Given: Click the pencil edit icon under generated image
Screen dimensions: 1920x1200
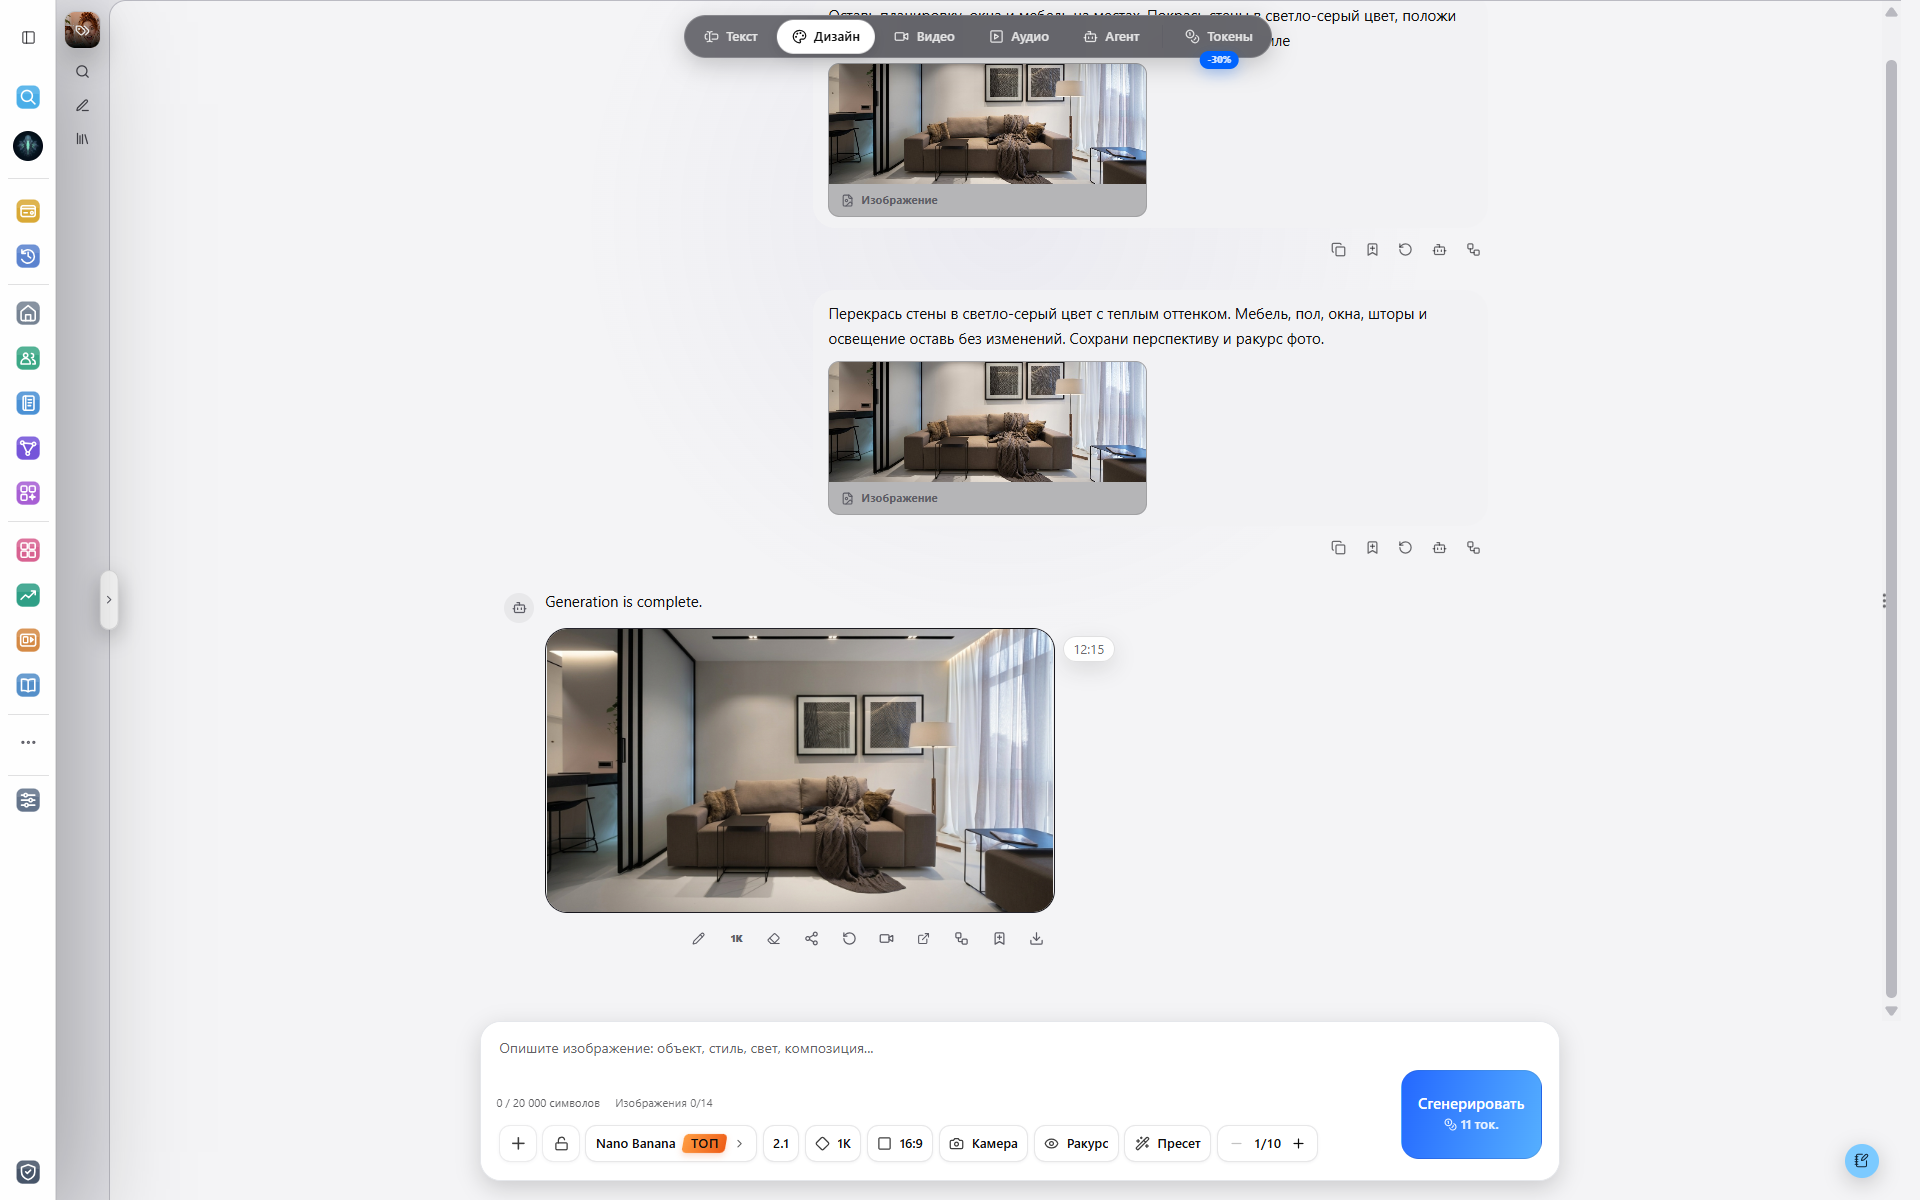Looking at the screenshot, I should [698, 938].
